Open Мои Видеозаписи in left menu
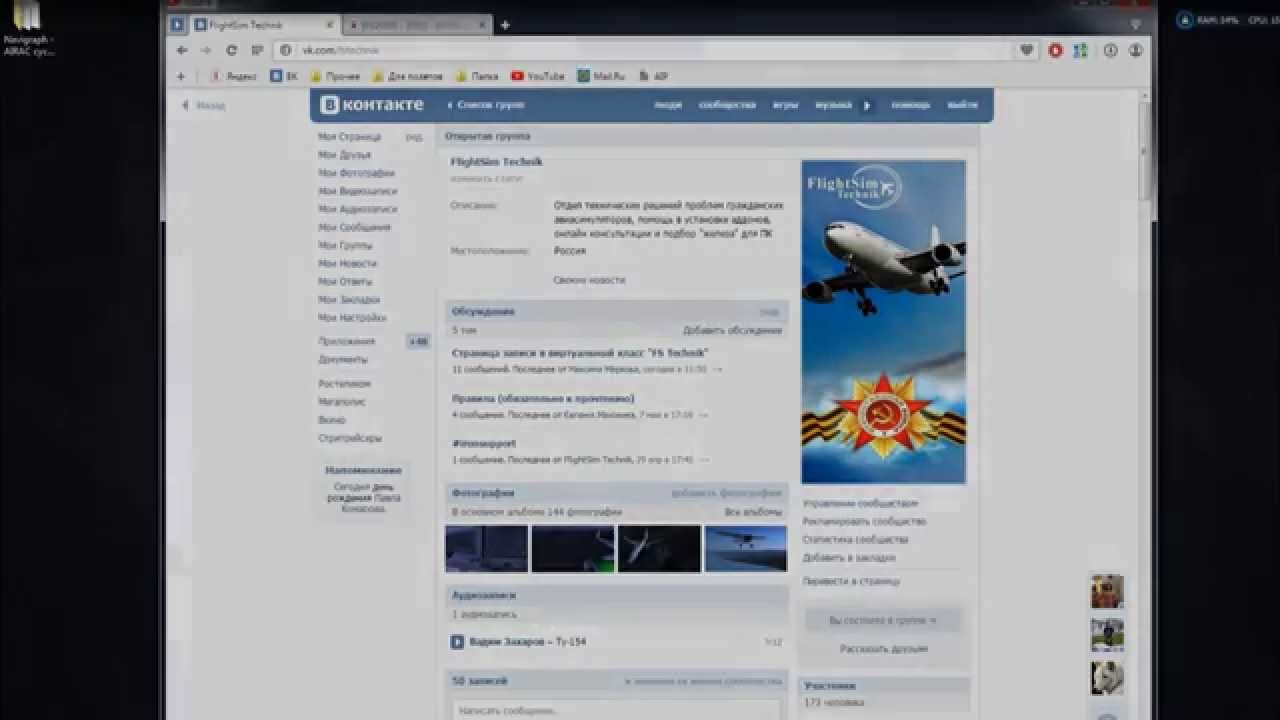The width and height of the screenshot is (1280, 720). coord(357,191)
